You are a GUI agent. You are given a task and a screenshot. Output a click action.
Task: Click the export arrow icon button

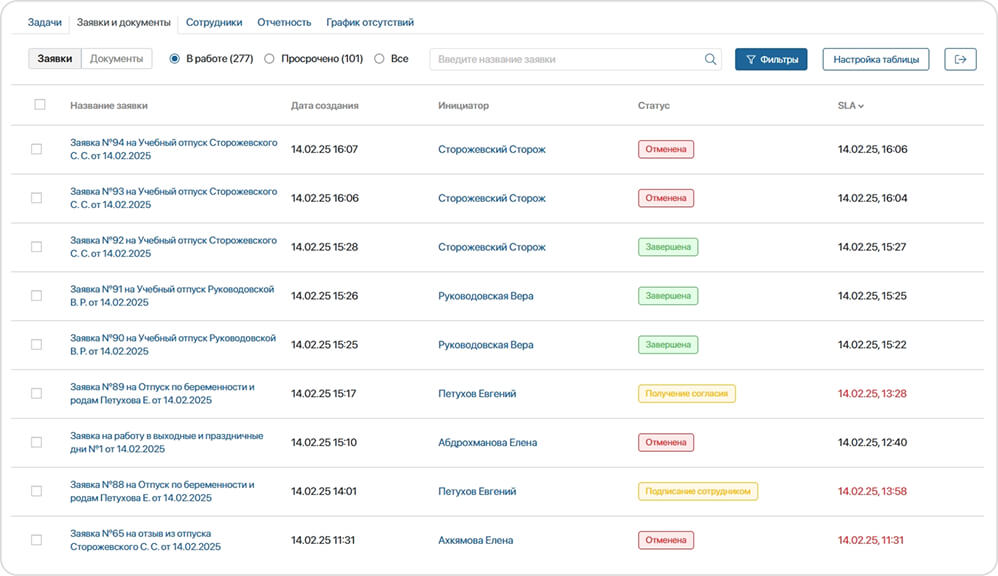point(960,59)
